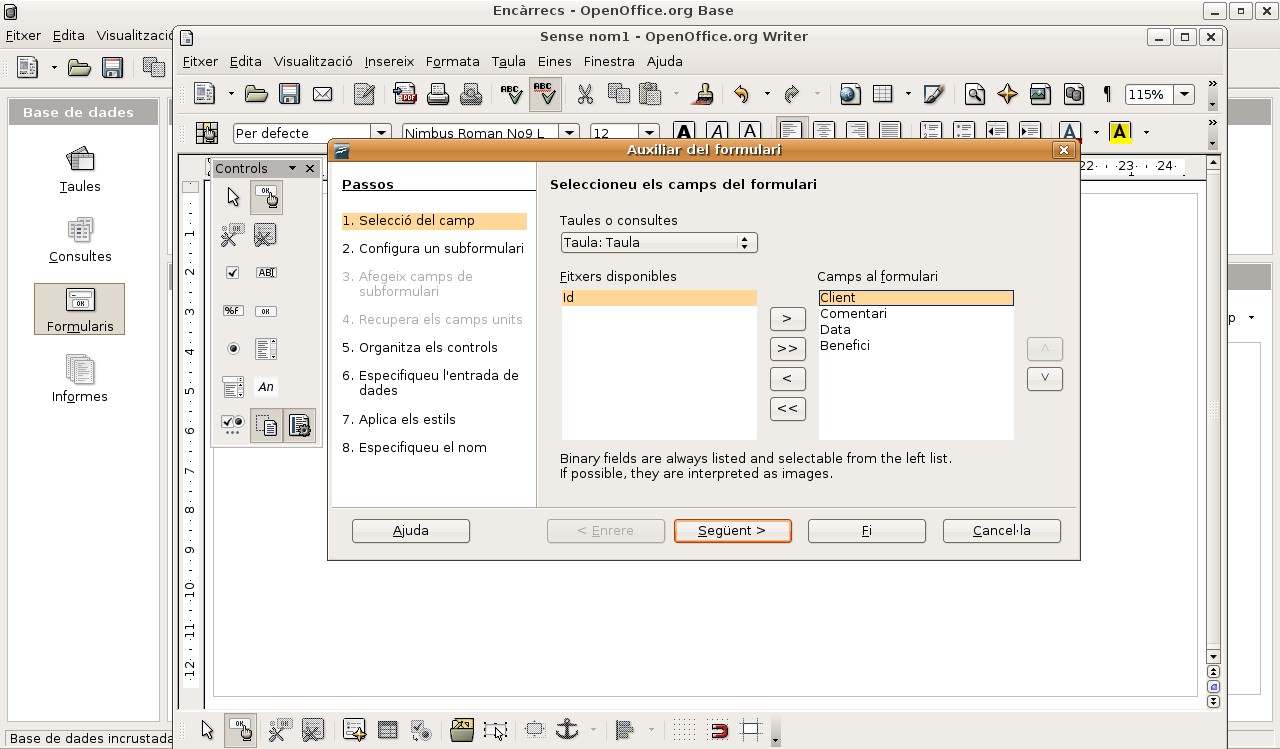Select the Text Box control tool
Image resolution: width=1280 pixels, height=749 pixels.
[x=267, y=272]
